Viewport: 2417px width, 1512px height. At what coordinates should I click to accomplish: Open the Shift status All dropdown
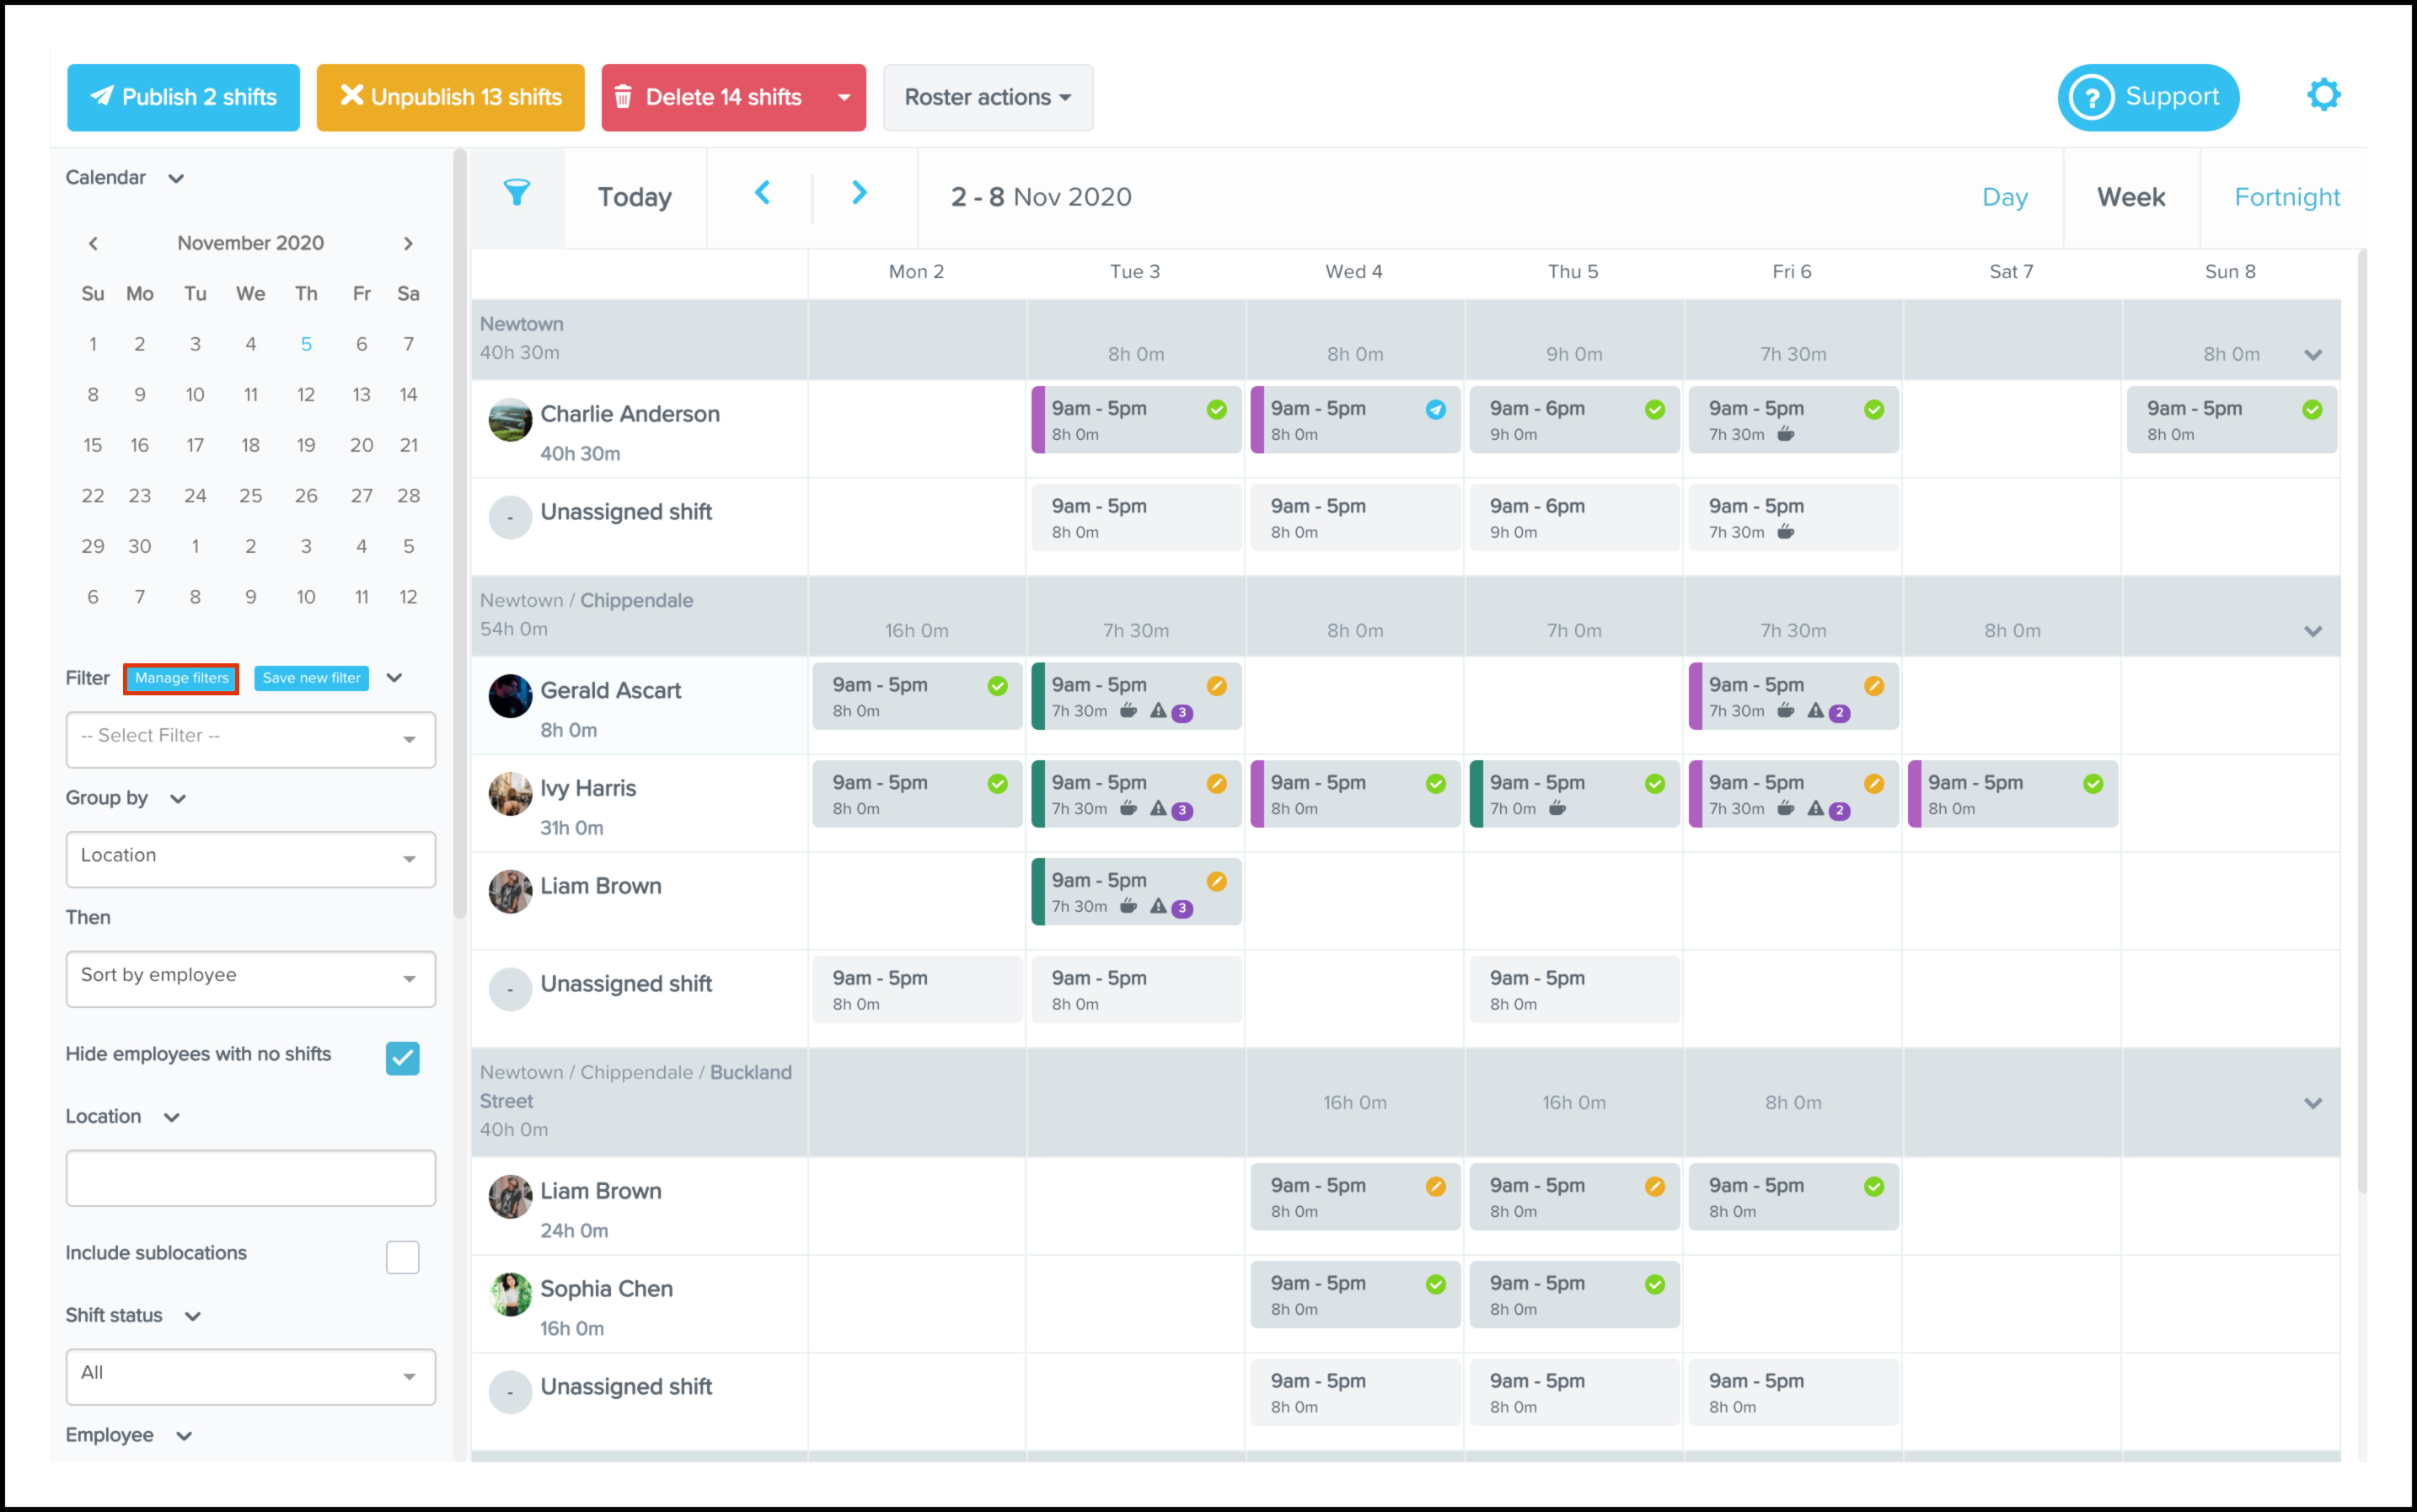(250, 1376)
